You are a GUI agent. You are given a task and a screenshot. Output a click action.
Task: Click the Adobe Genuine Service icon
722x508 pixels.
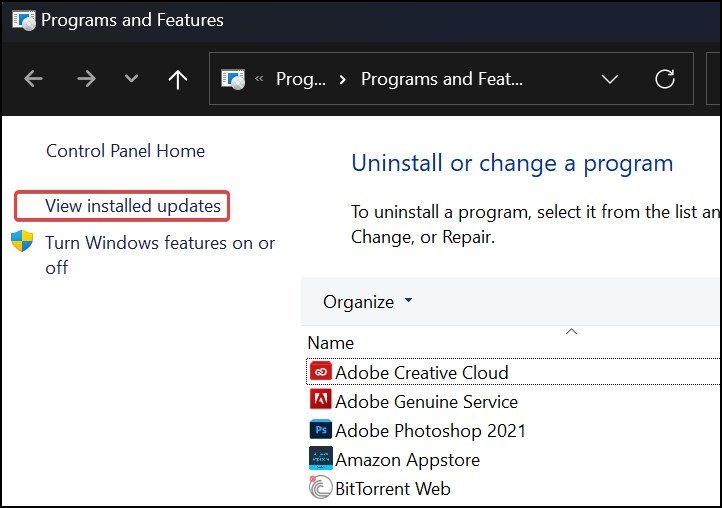click(x=320, y=401)
